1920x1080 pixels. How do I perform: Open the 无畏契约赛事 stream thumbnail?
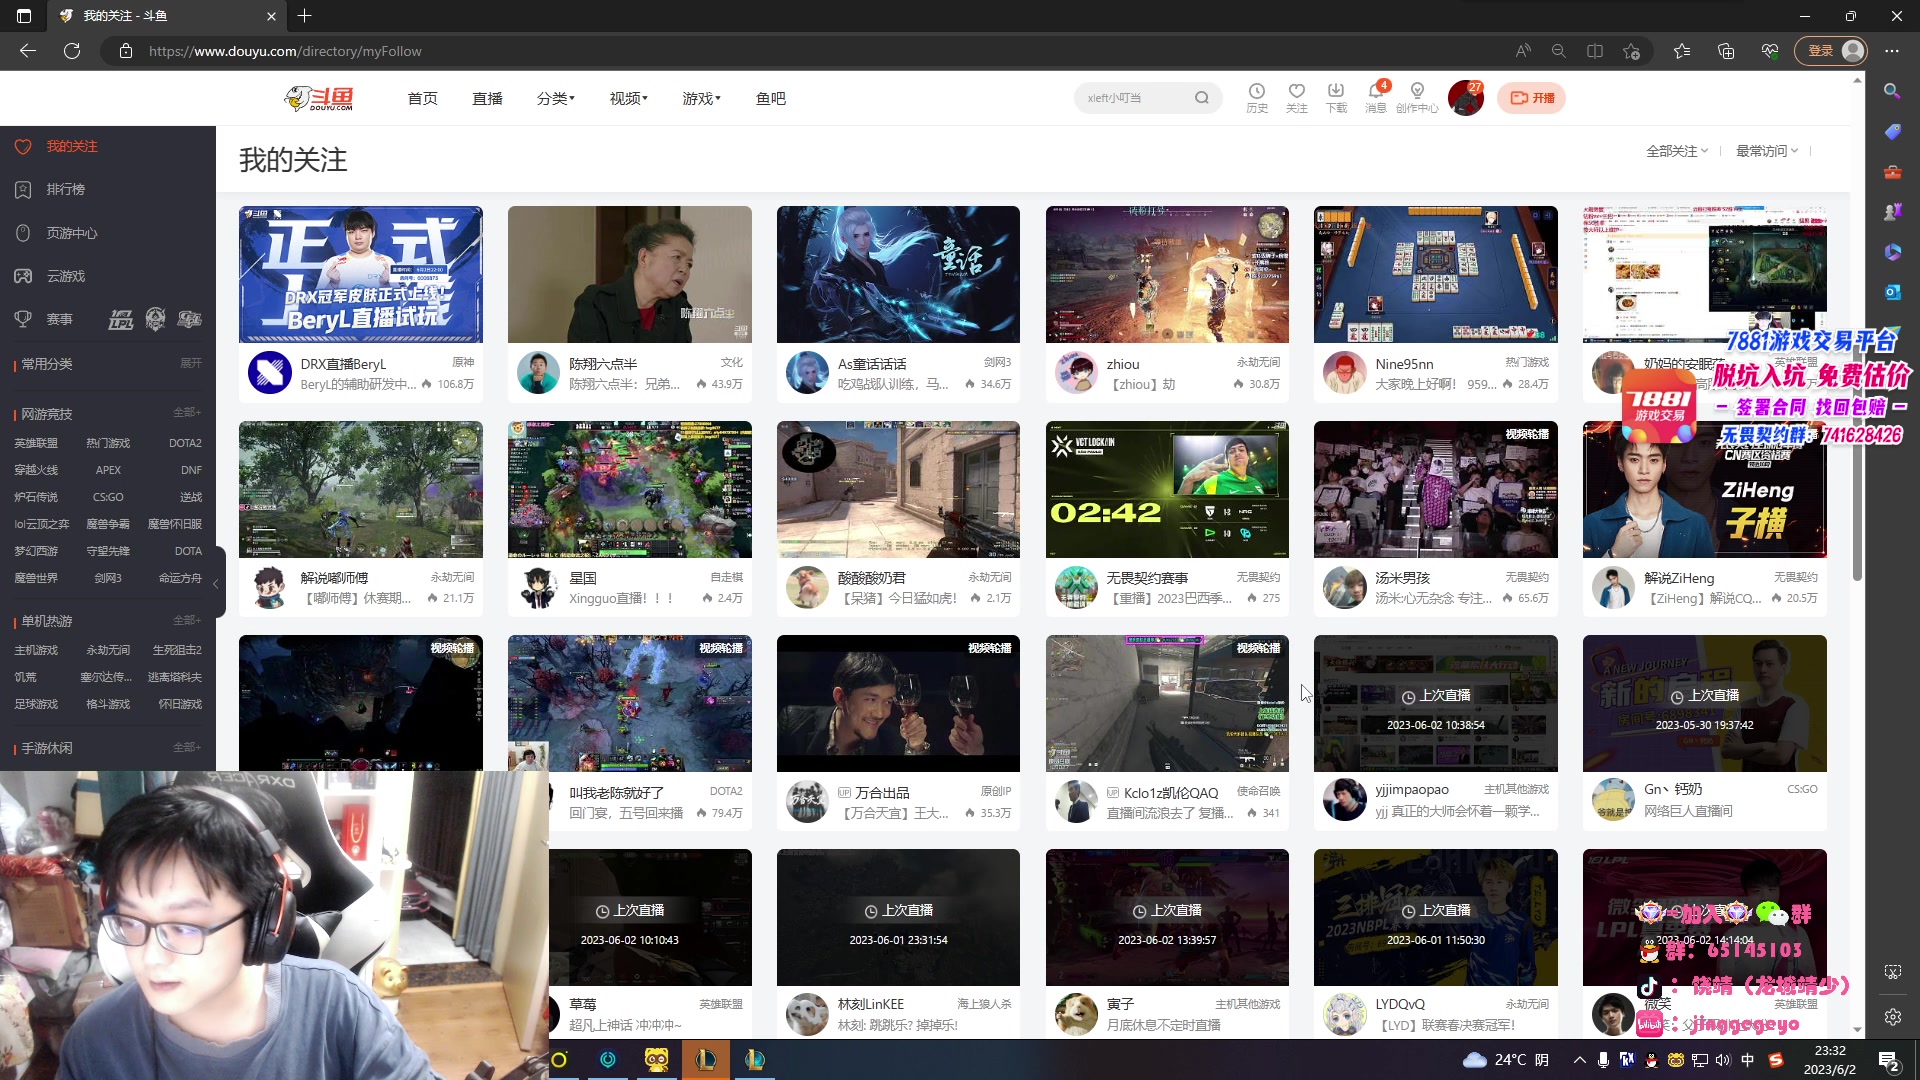[1167, 489]
